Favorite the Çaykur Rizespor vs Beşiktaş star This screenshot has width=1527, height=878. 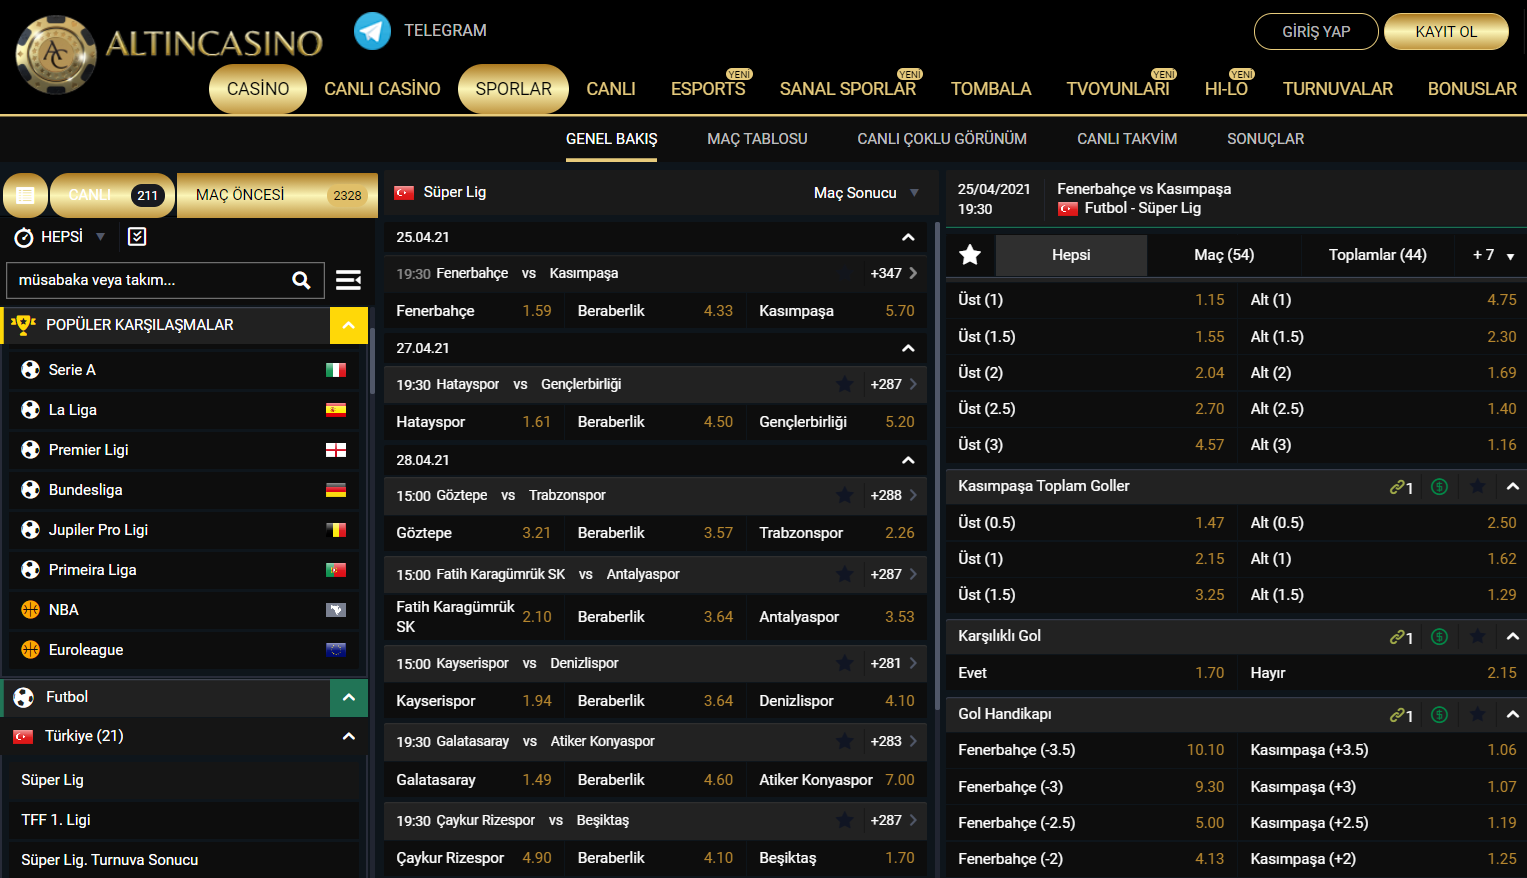(x=845, y=820)
